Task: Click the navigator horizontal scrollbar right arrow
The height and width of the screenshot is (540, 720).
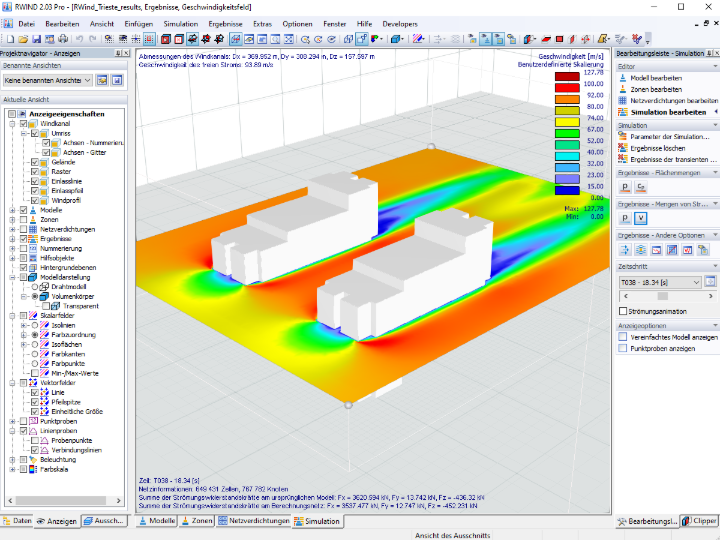Action: [118, 501]
